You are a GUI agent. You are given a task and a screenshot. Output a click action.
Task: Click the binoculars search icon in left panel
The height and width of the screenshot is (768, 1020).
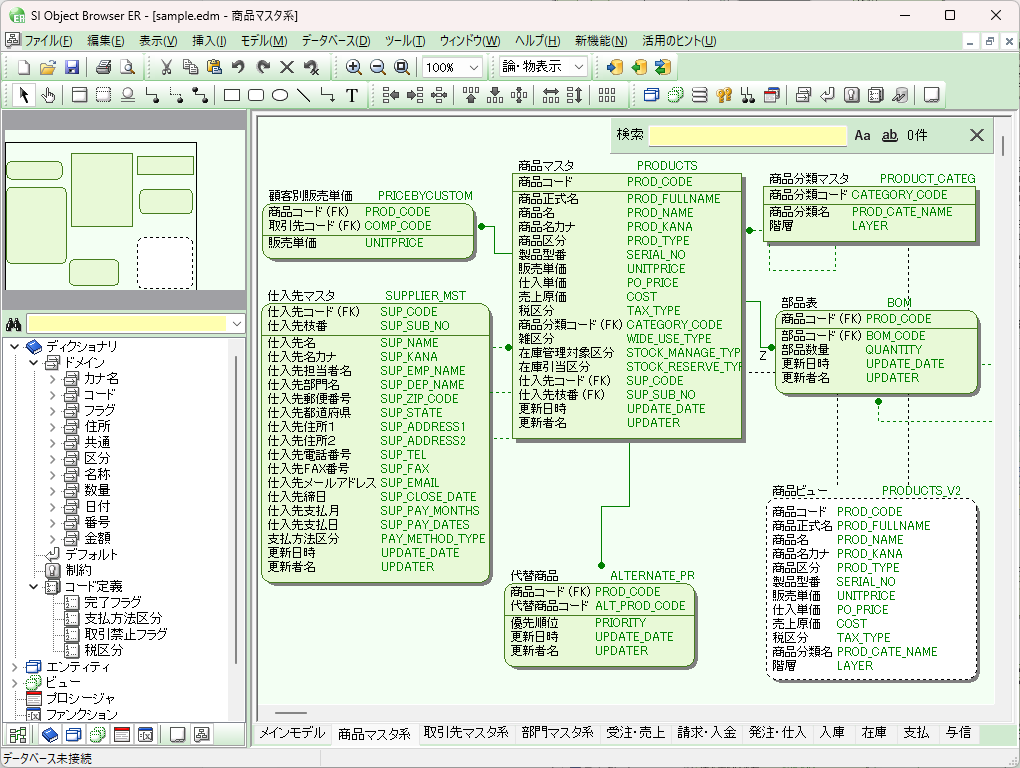[x=14, y=324]
